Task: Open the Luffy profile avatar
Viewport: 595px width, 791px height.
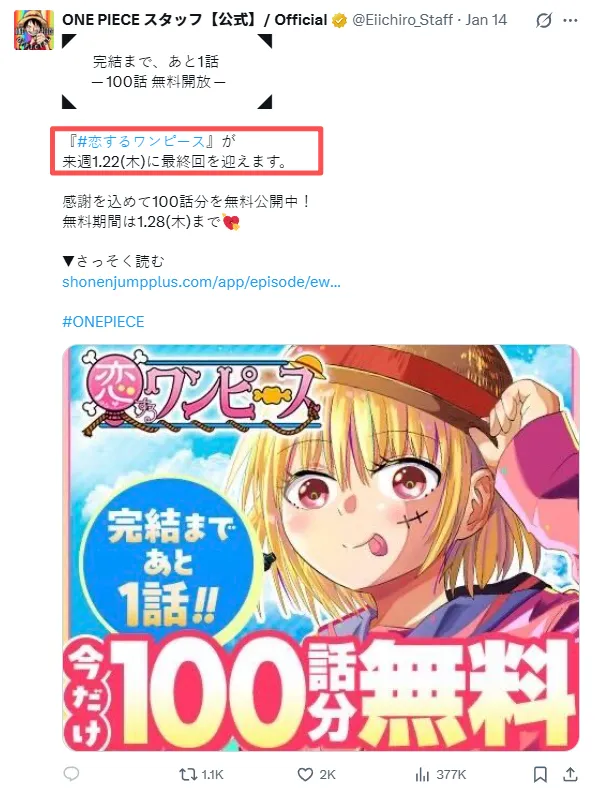Action: tap(34, 30)
